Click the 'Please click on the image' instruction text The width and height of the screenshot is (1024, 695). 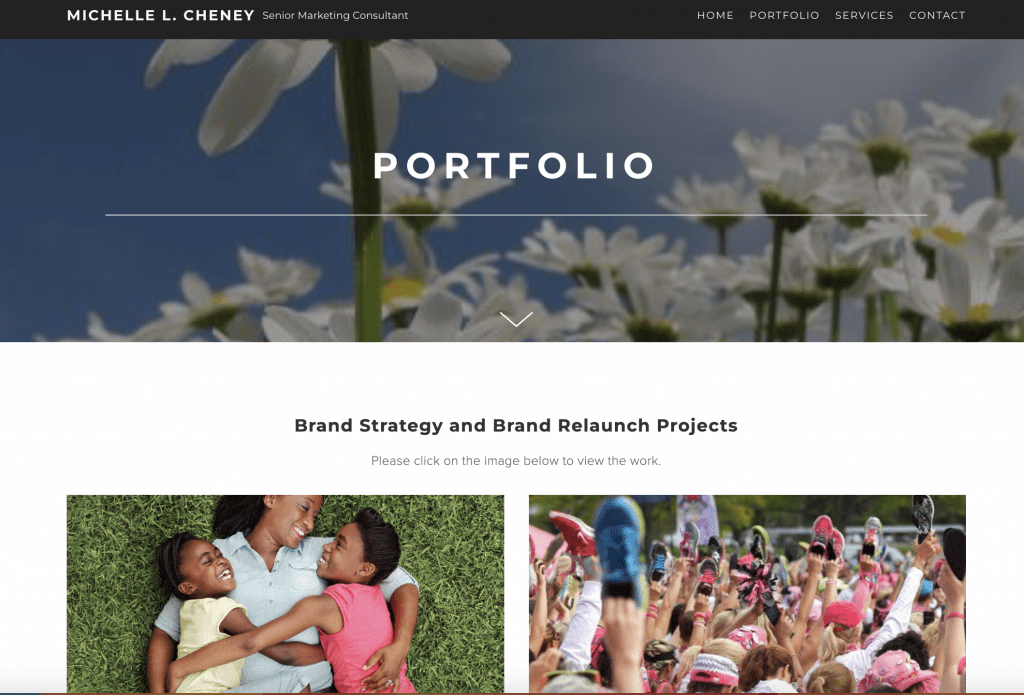[516, 461]
